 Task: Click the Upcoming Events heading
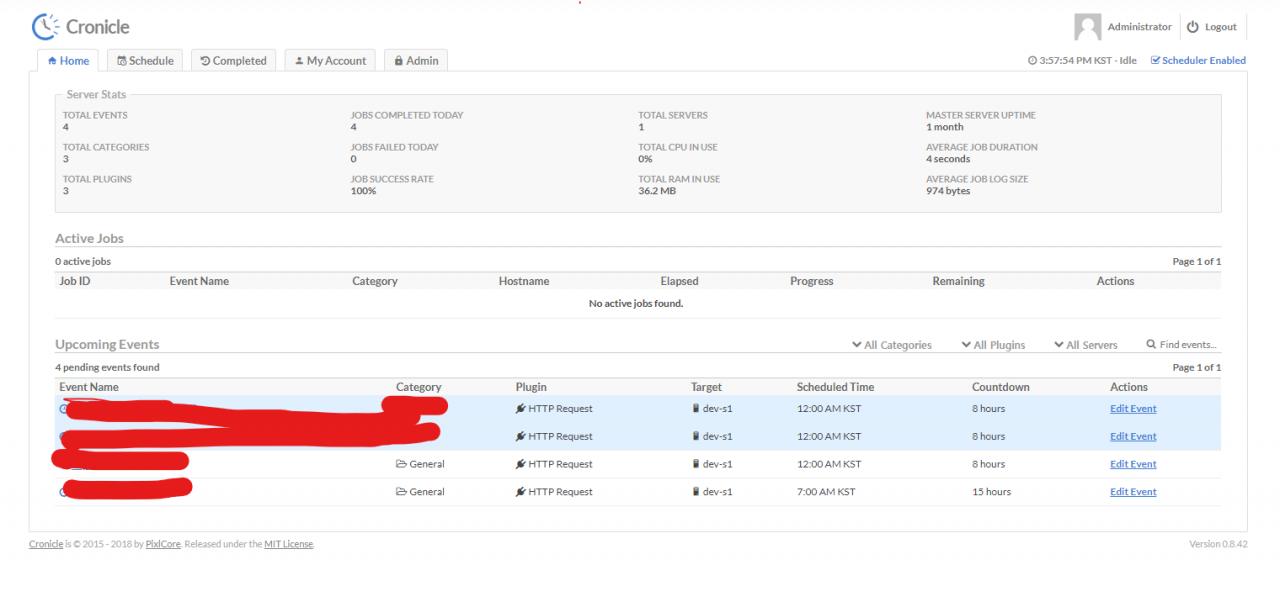tap(107, 344)
